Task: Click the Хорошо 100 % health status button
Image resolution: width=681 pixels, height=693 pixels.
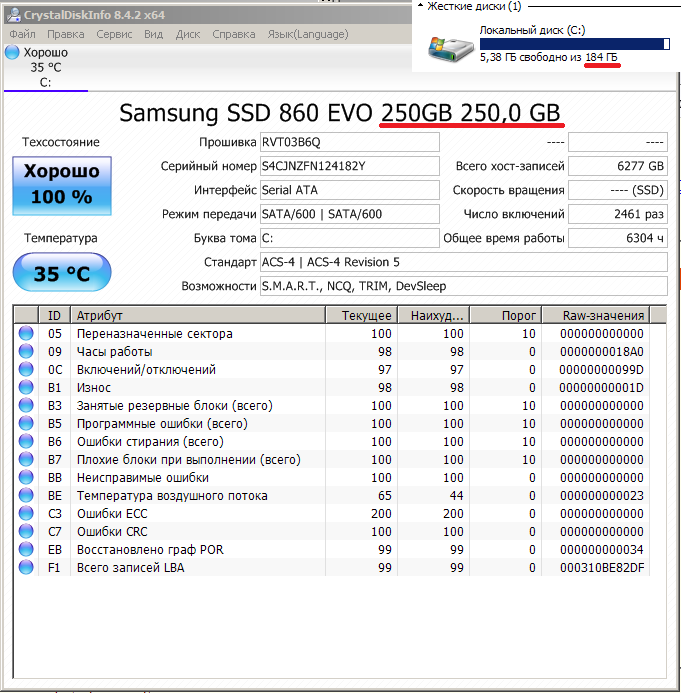Action: (x=62, y=186)
